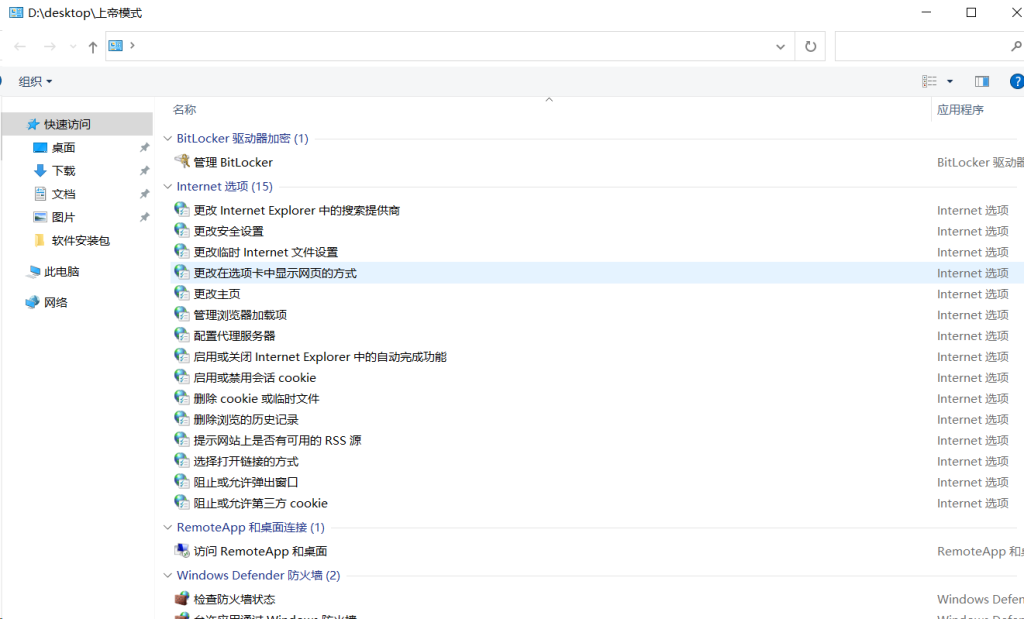The image size is (1024, 619).
Task: Collapse the Windows Defender 防火墙 group
Action: tap(167, 576)
